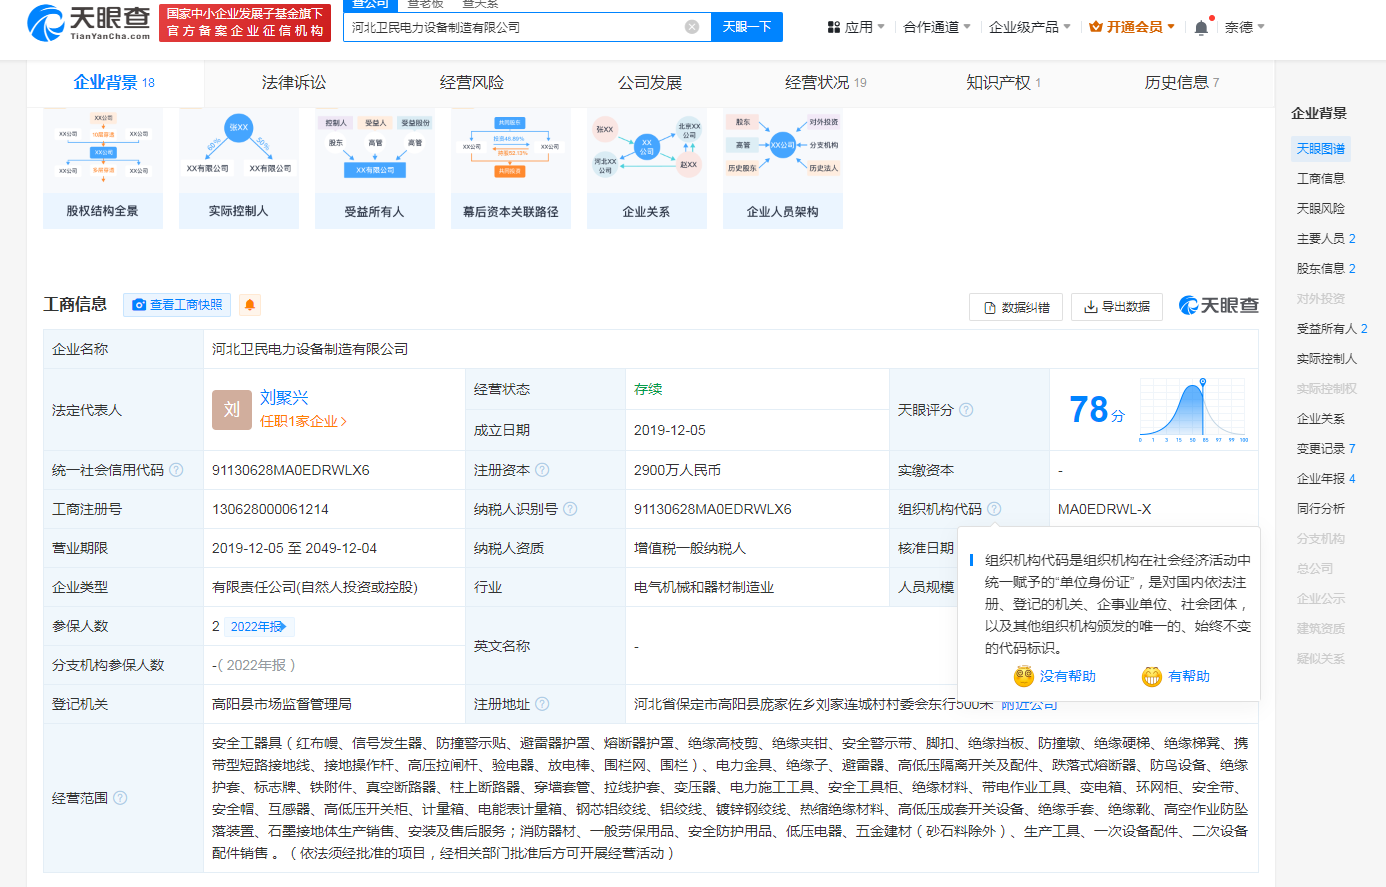The image size is (1386, 887).
Task: Switch to the 经营风险 tab
Action: 471,83
